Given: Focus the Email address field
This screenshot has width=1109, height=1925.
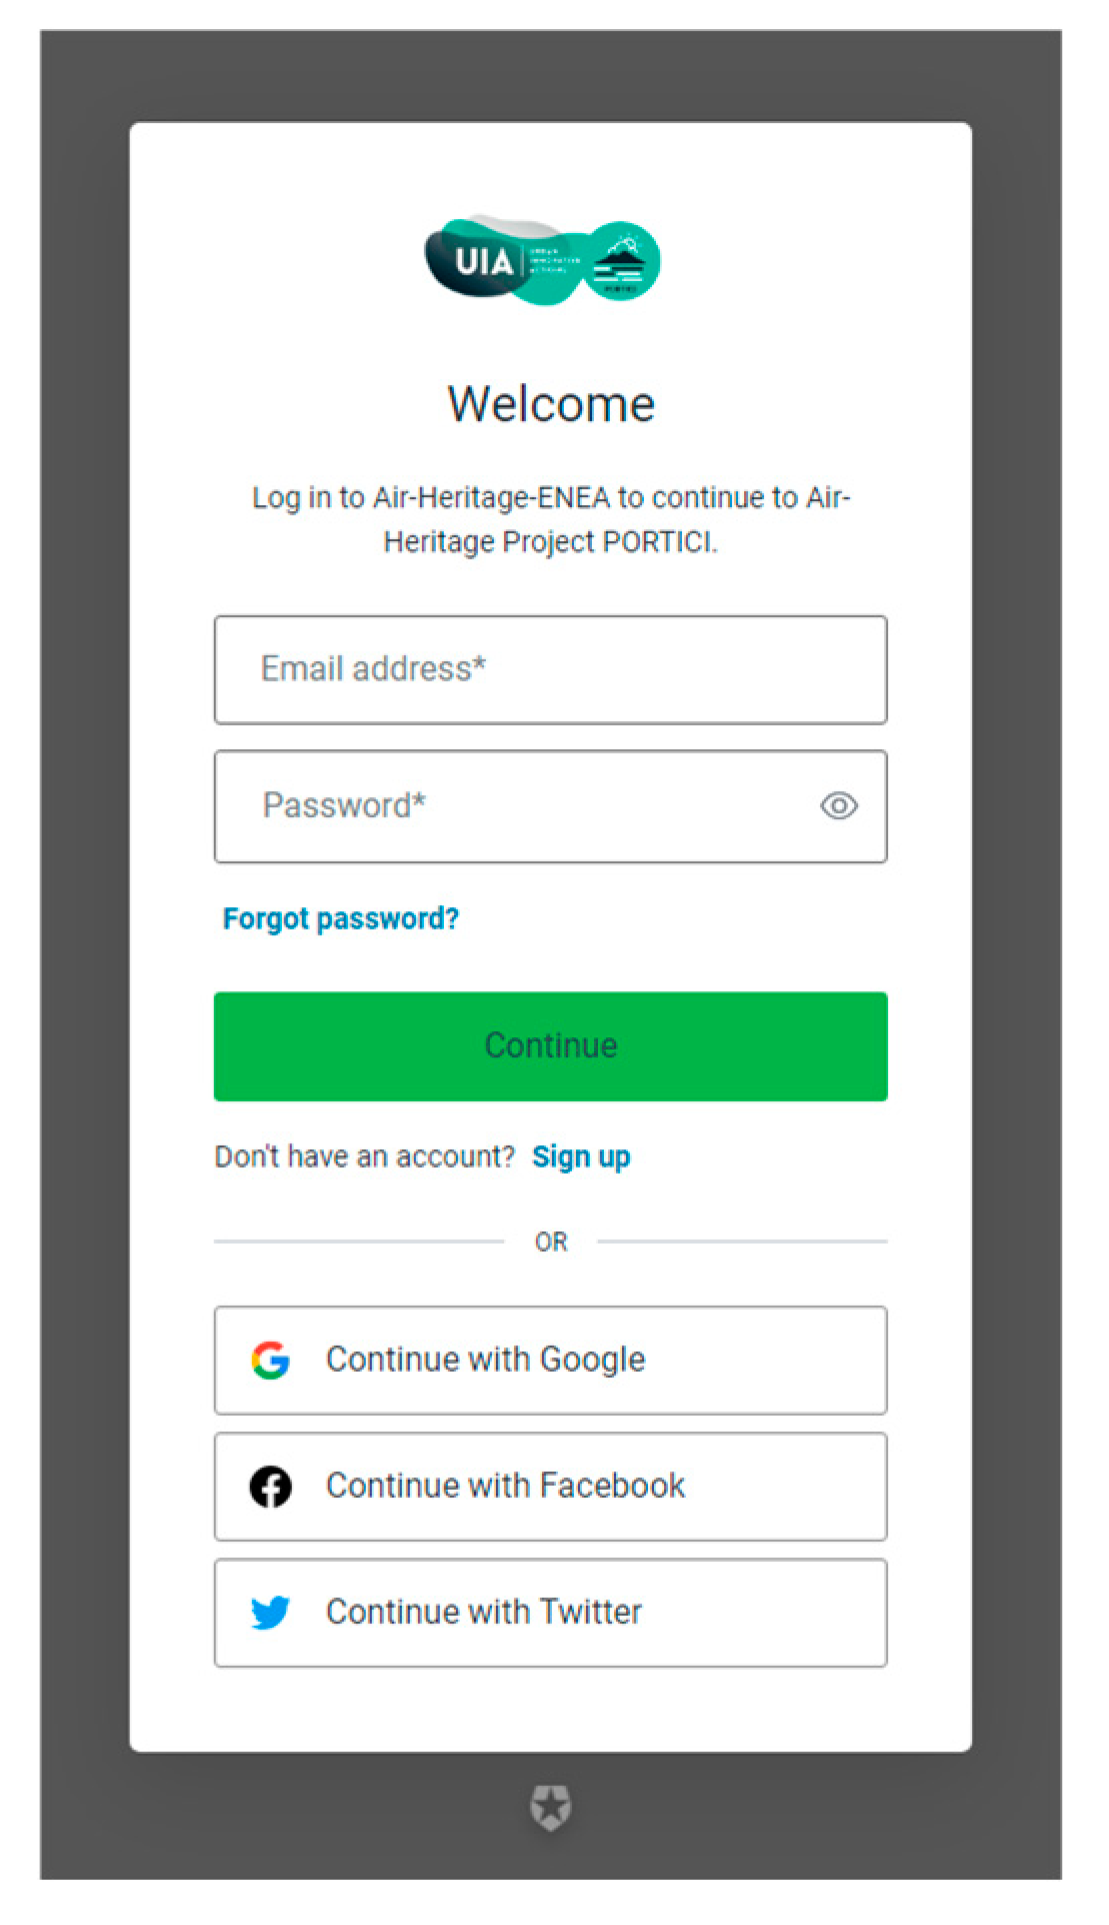Looking at the screenshot, I should tap(550, 670).
